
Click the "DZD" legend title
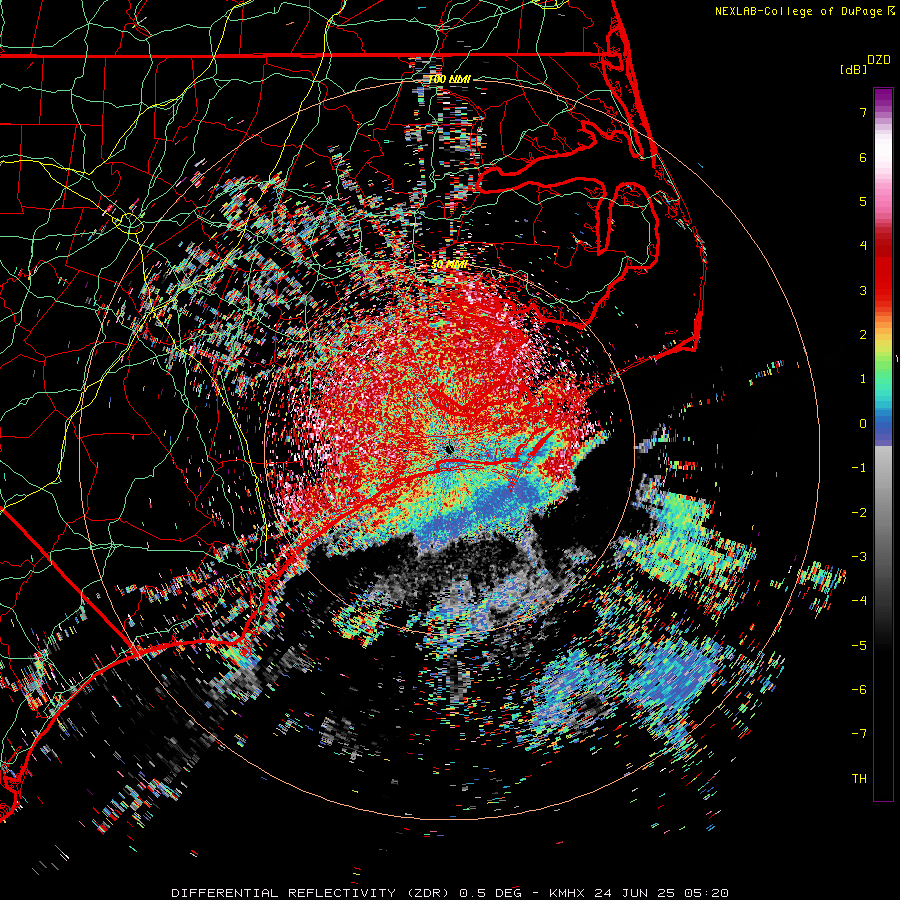[x=879, y=60]
